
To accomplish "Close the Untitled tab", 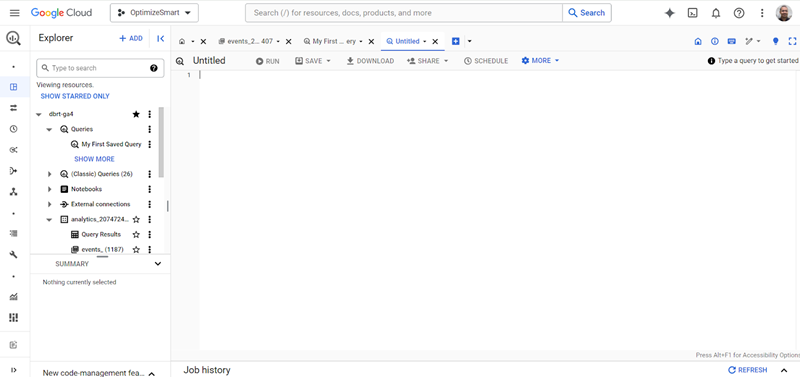I will click(x=435, y=42).
